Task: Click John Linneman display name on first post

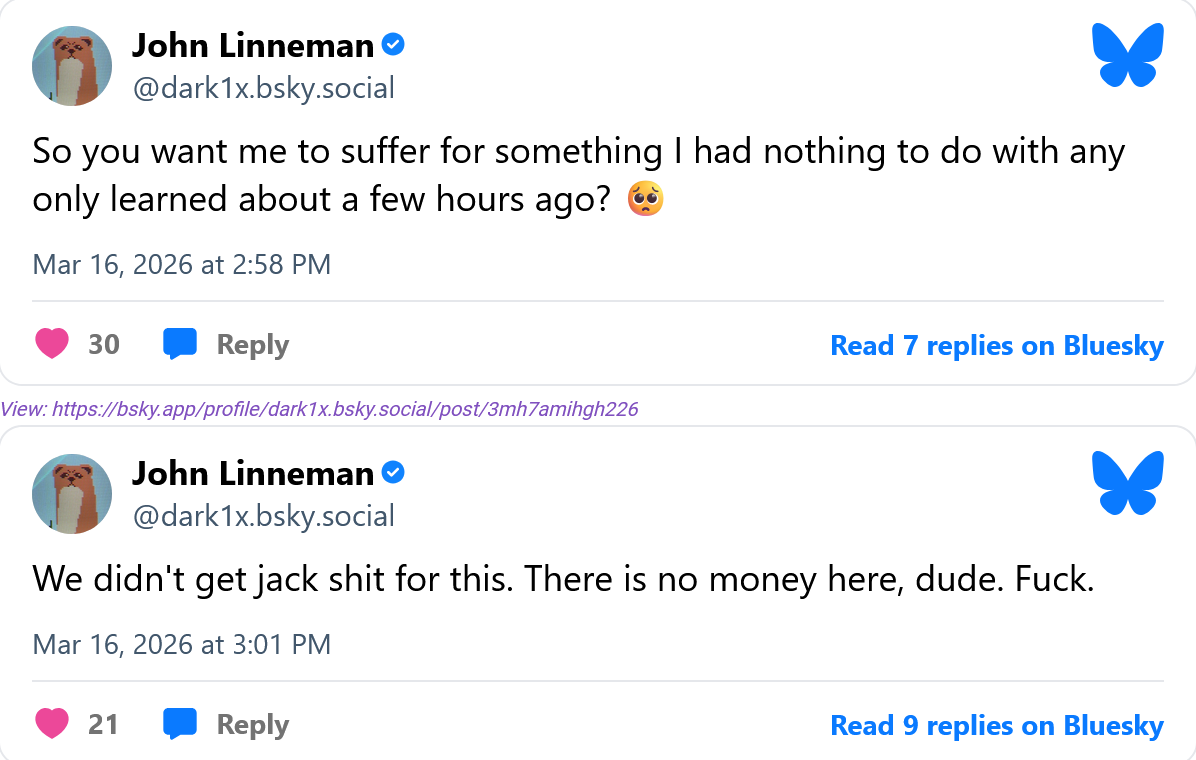Action: click(x=253, y=46)
